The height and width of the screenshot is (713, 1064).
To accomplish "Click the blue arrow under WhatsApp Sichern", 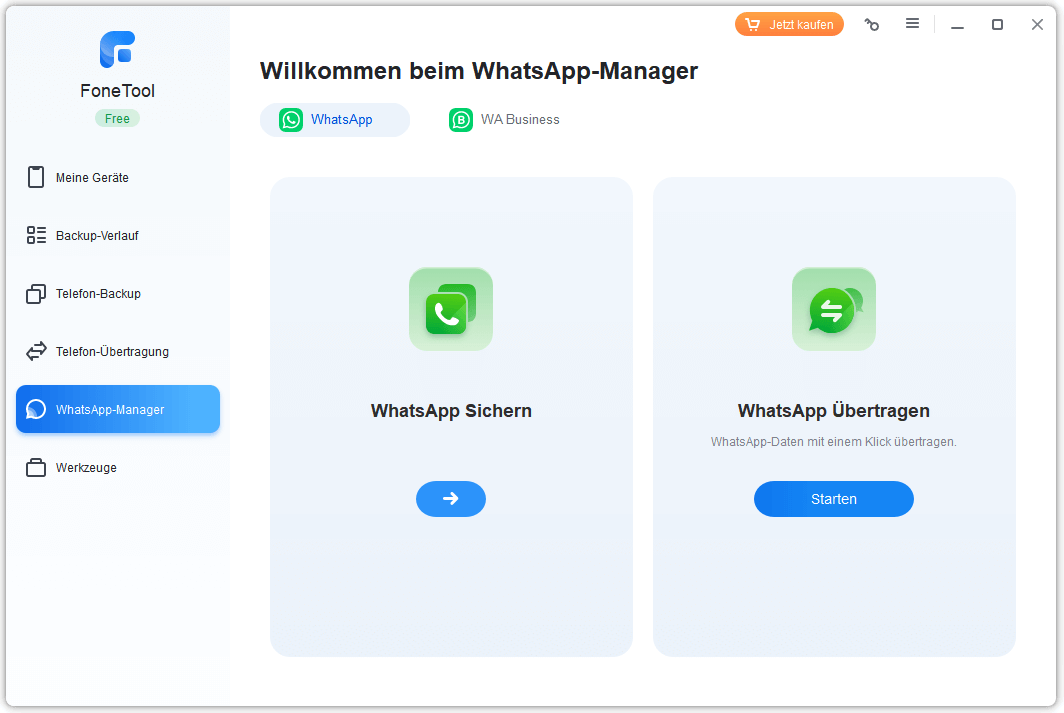I will click(x=451, y=499).
